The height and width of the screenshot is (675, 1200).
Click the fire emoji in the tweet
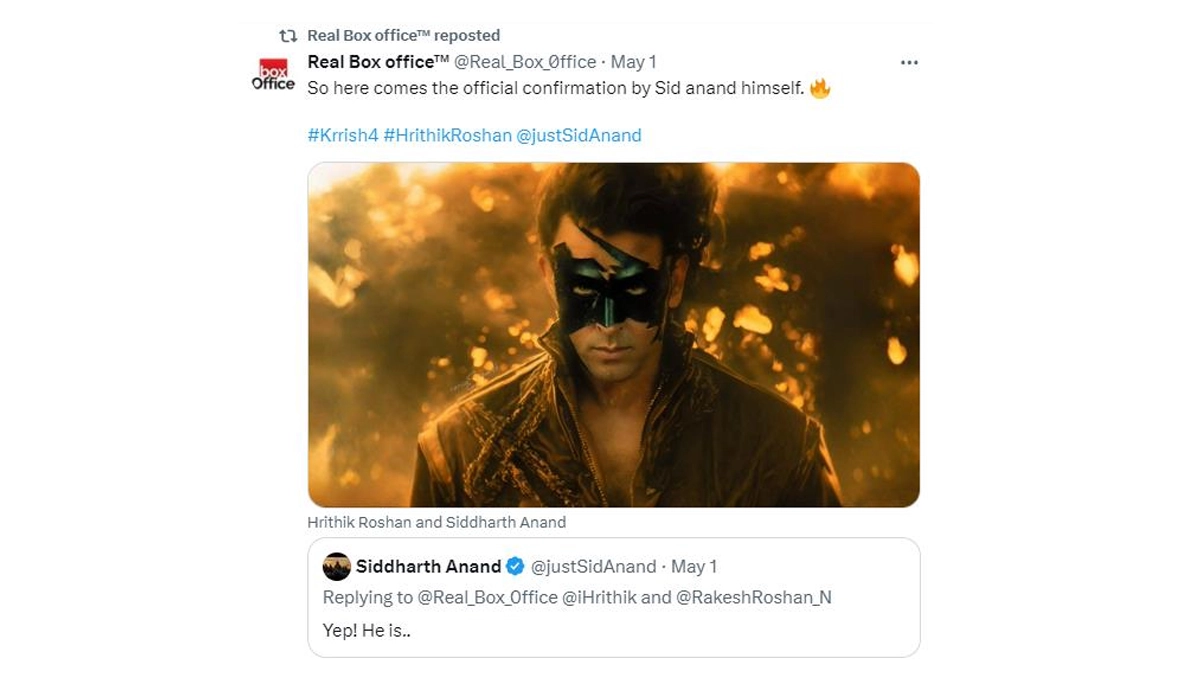[x=820, y=88]
